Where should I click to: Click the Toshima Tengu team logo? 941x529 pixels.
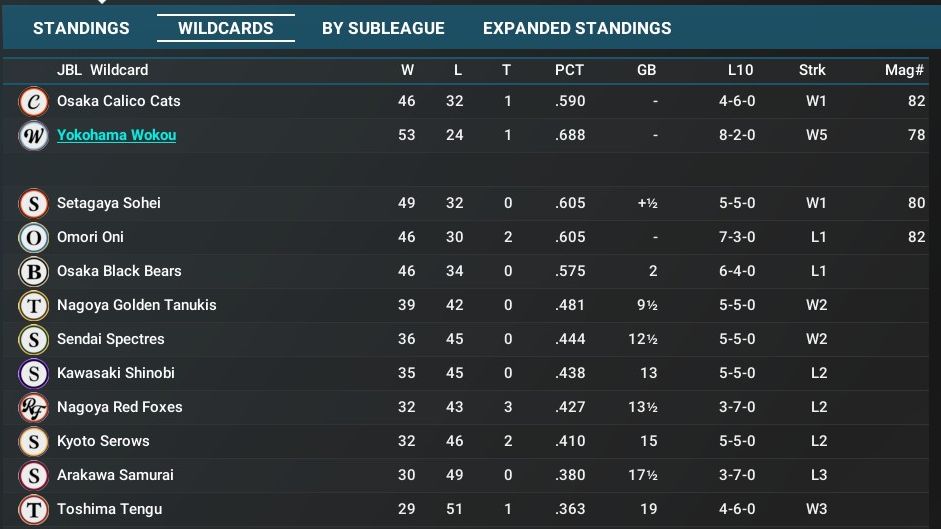pos(34,510)
